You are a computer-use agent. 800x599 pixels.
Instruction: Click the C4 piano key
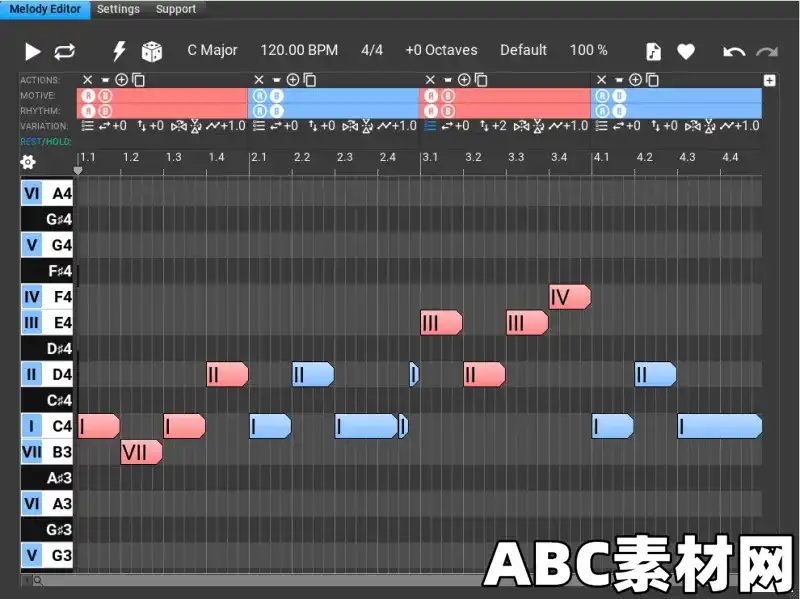47,426
